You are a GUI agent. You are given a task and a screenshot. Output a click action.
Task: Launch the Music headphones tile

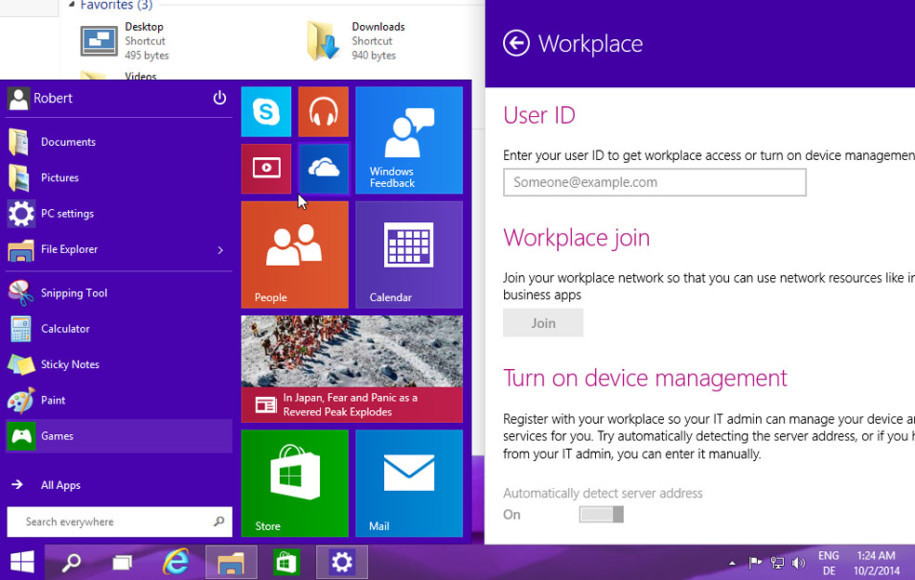(323, 111)
